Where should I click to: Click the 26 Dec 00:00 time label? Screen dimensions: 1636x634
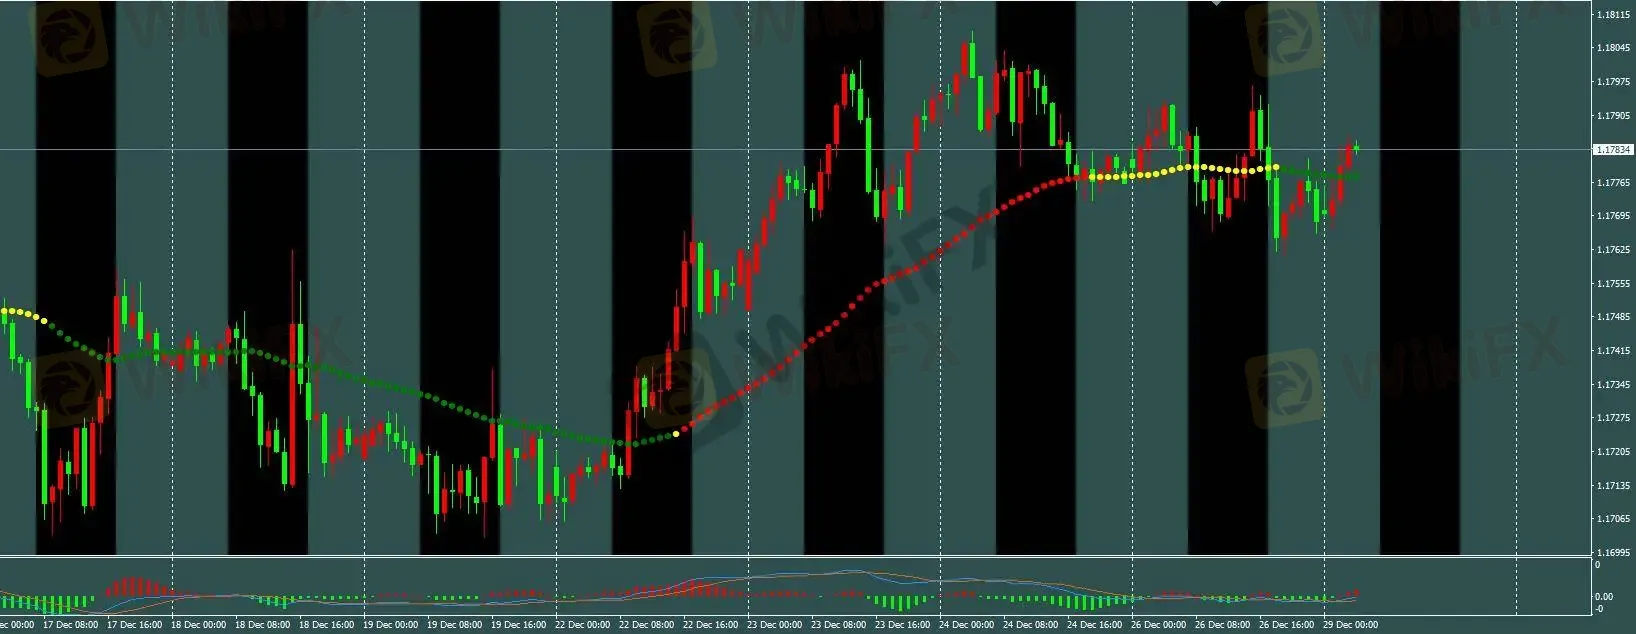tap(1158, 625)
